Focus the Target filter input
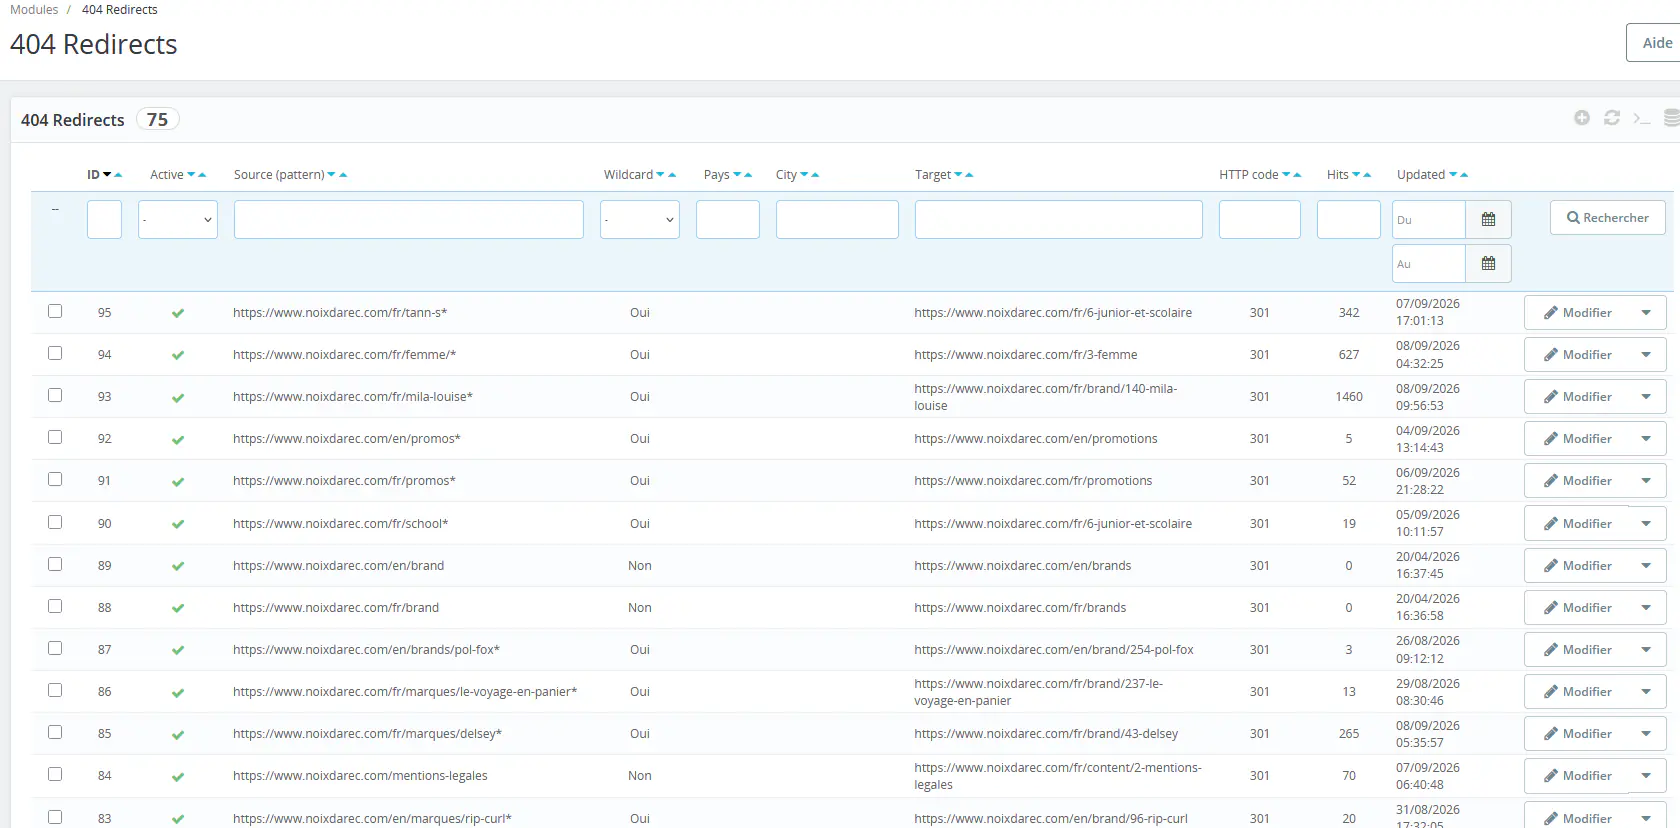Image resolution: width=1680 pixels, height=828 pixels. (1059, 220)
